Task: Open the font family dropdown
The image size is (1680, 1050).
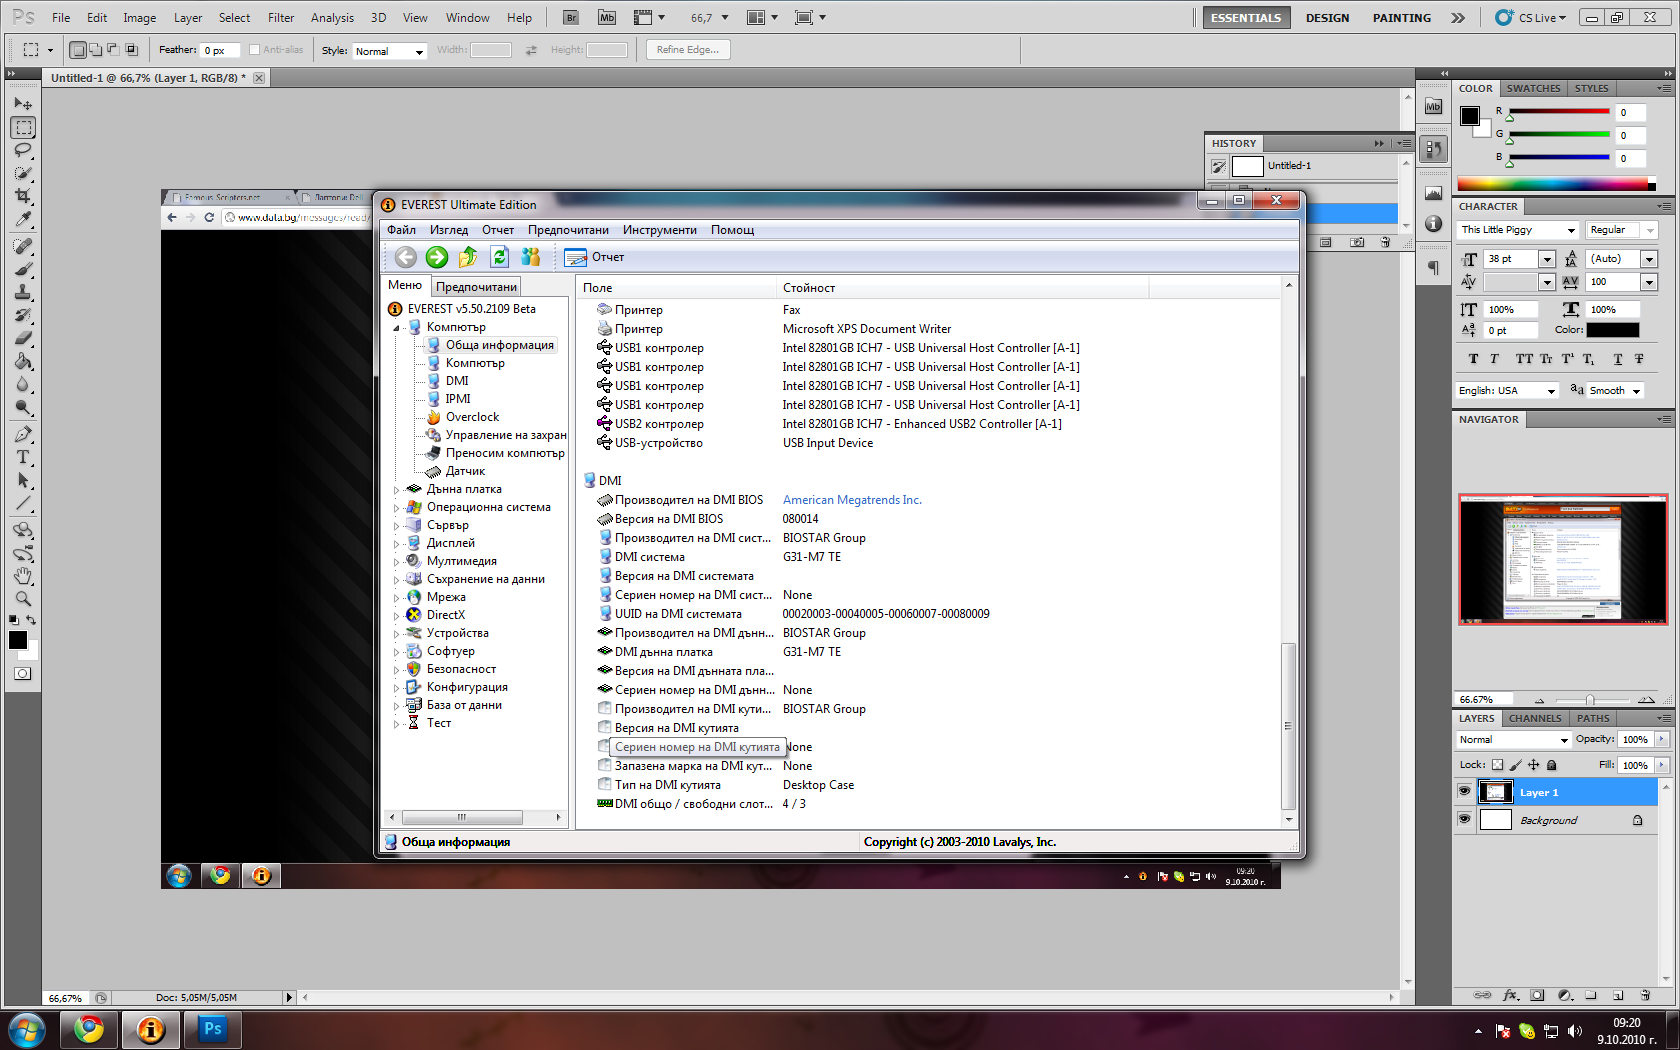Action: tap(1571, 230)
